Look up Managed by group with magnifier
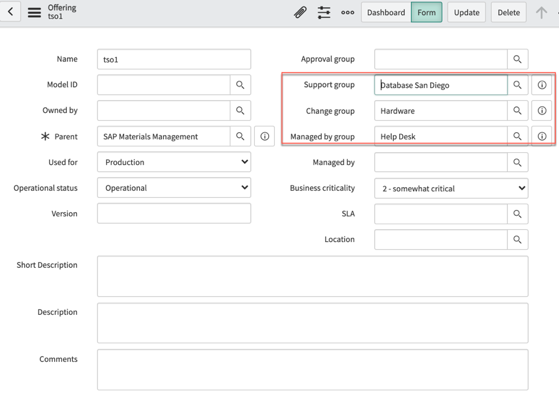The width and height of the screenshot is (560, 397). coord(518,136)
